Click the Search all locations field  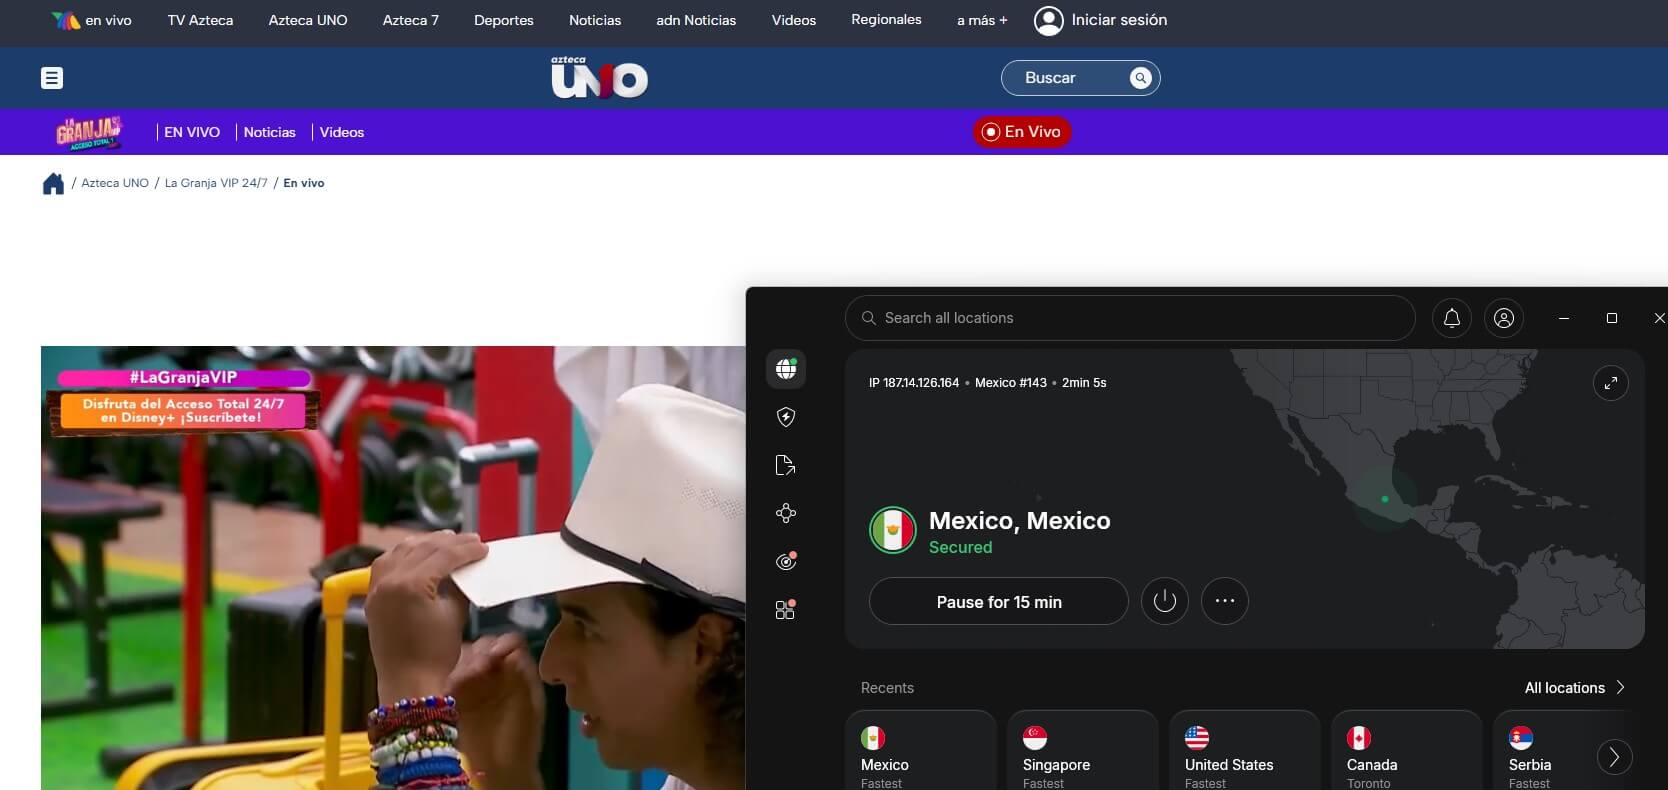click(1130, 318)
